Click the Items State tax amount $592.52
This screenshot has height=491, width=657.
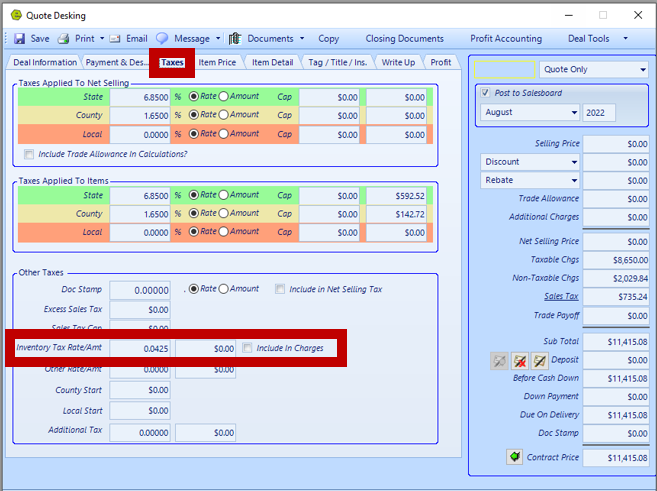pyautogui.click(x=396, y=196)
